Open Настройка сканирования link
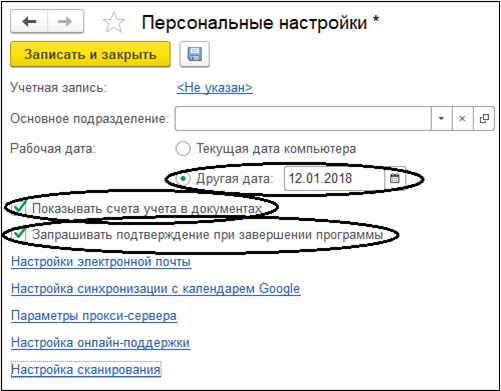This screenshot has width=501, height=391. [86, 370]
